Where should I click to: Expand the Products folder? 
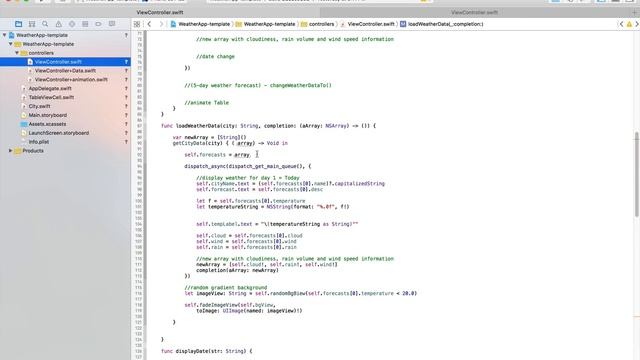tap(11, 151)
